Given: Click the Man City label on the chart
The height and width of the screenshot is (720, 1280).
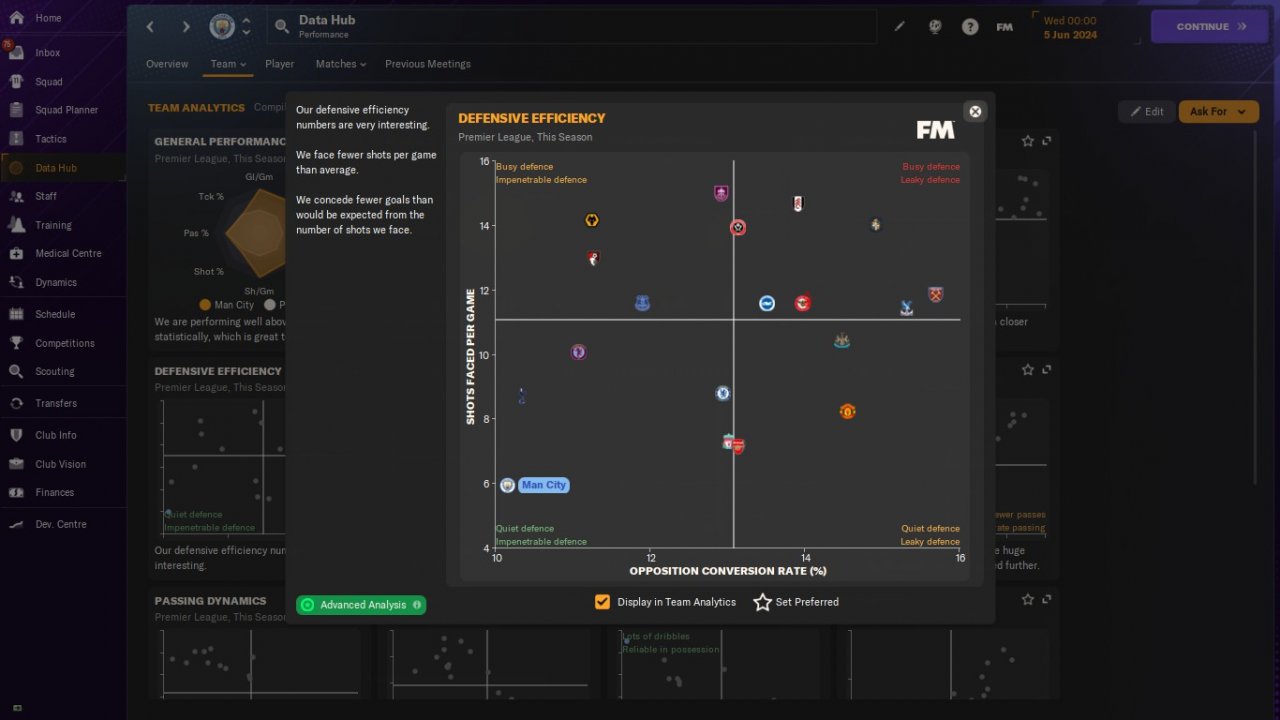Looking at the screenshot, I should 544,485.
